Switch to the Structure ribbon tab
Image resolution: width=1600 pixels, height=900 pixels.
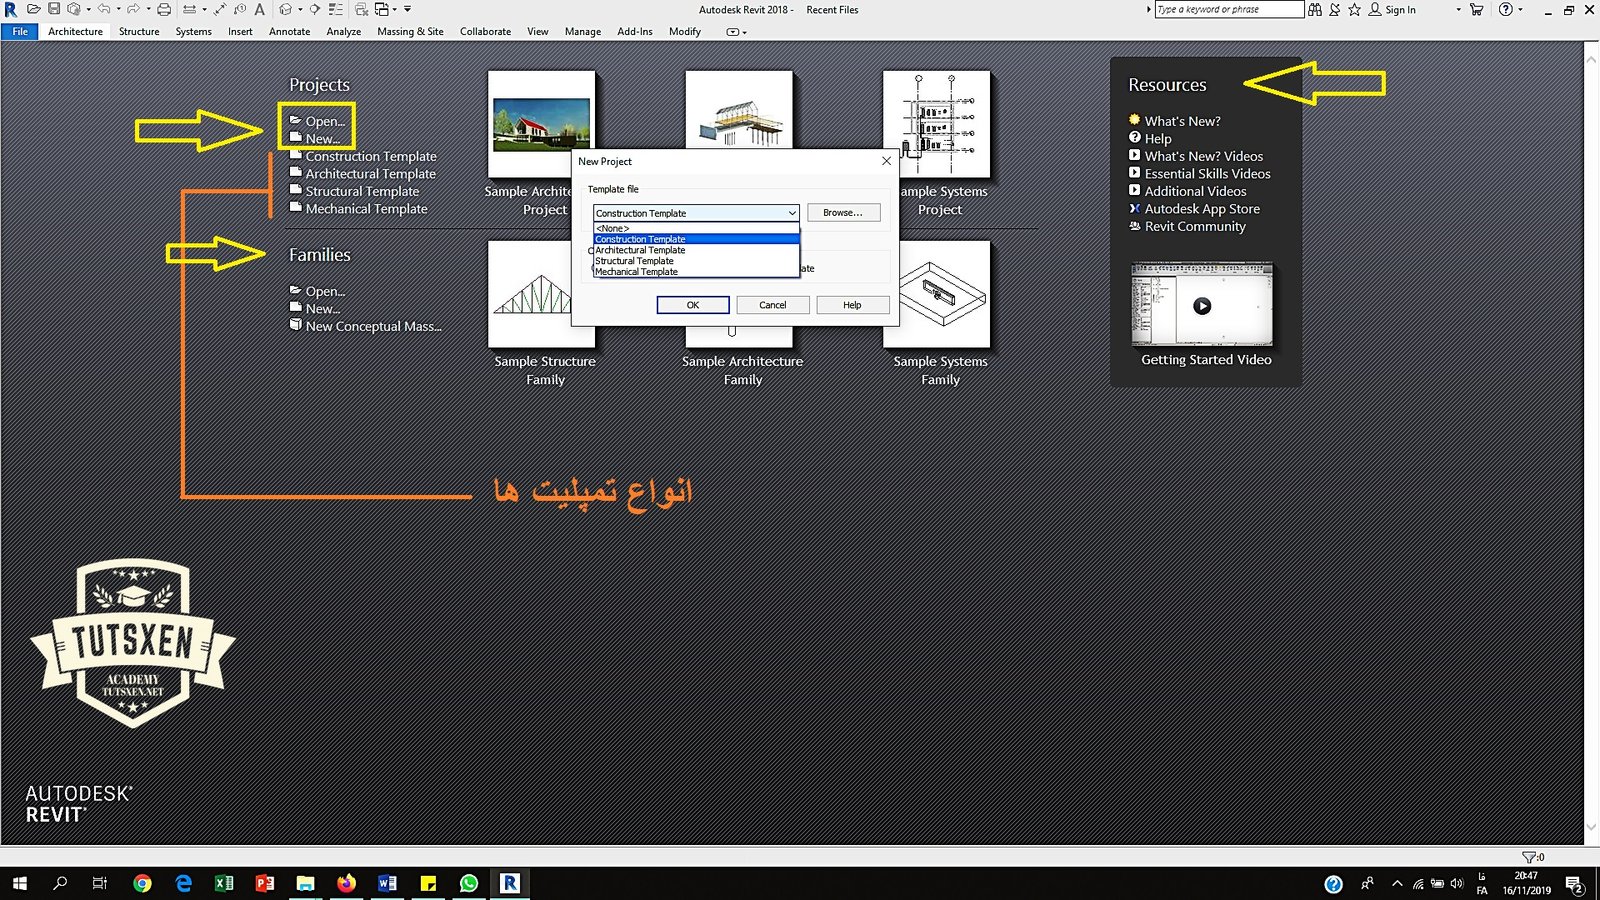[139, 31]
